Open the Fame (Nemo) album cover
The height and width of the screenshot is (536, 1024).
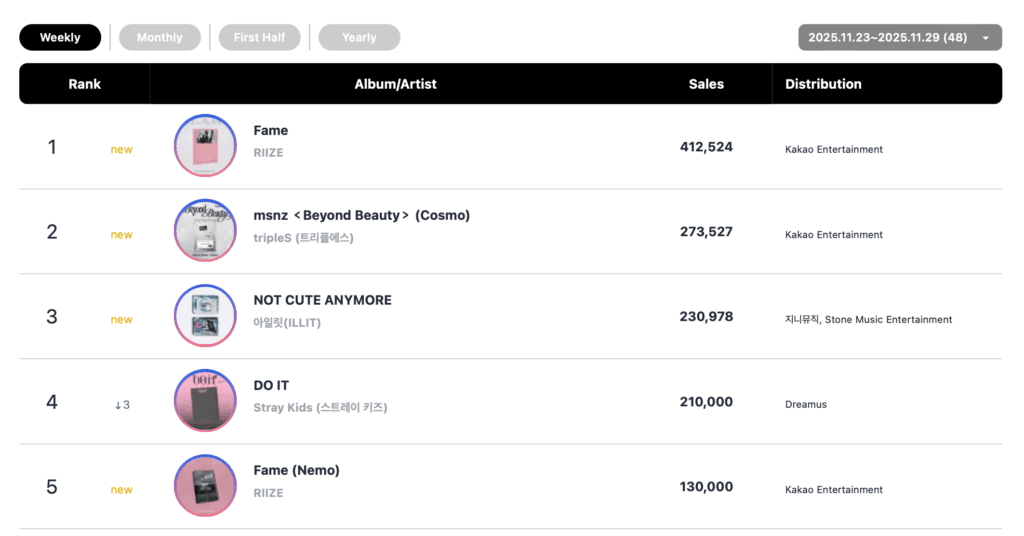pyautogui.click(x=205, y=487)
